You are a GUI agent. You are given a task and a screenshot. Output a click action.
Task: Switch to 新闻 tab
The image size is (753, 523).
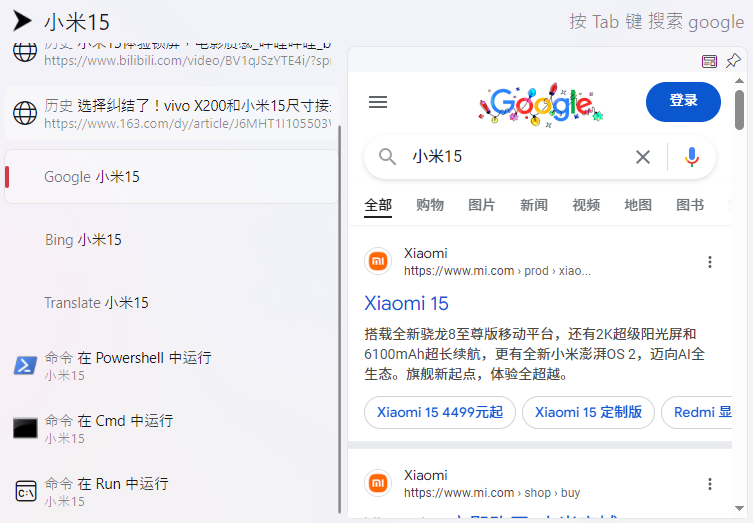pos(534,206)
